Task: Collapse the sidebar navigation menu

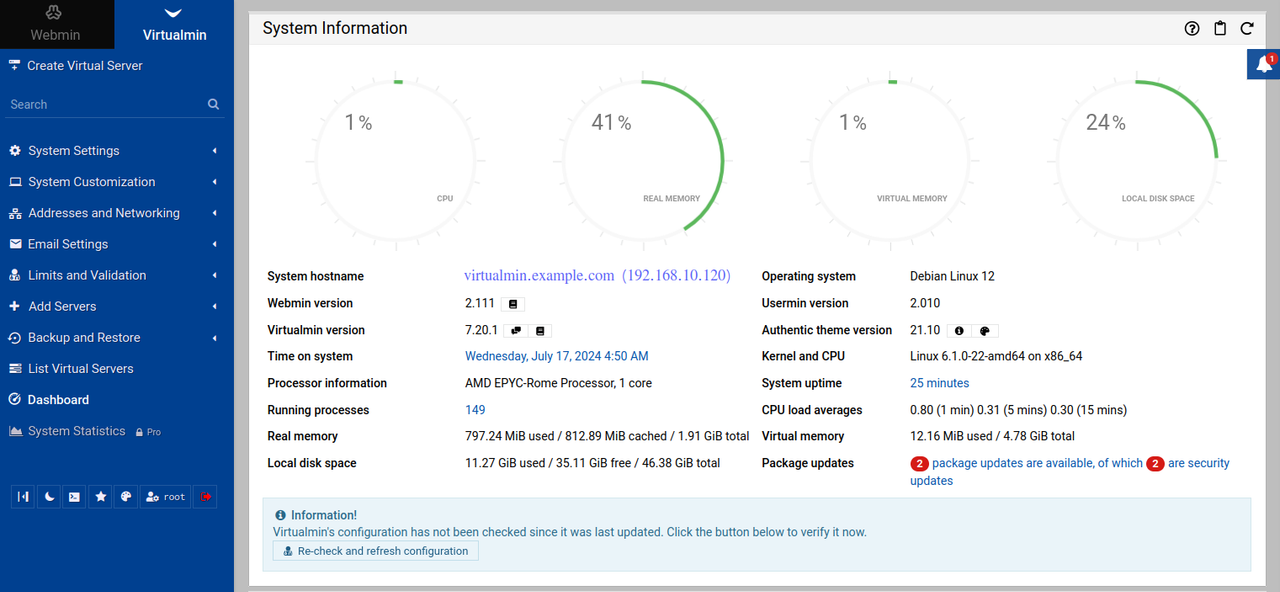Action: (23, 497)
